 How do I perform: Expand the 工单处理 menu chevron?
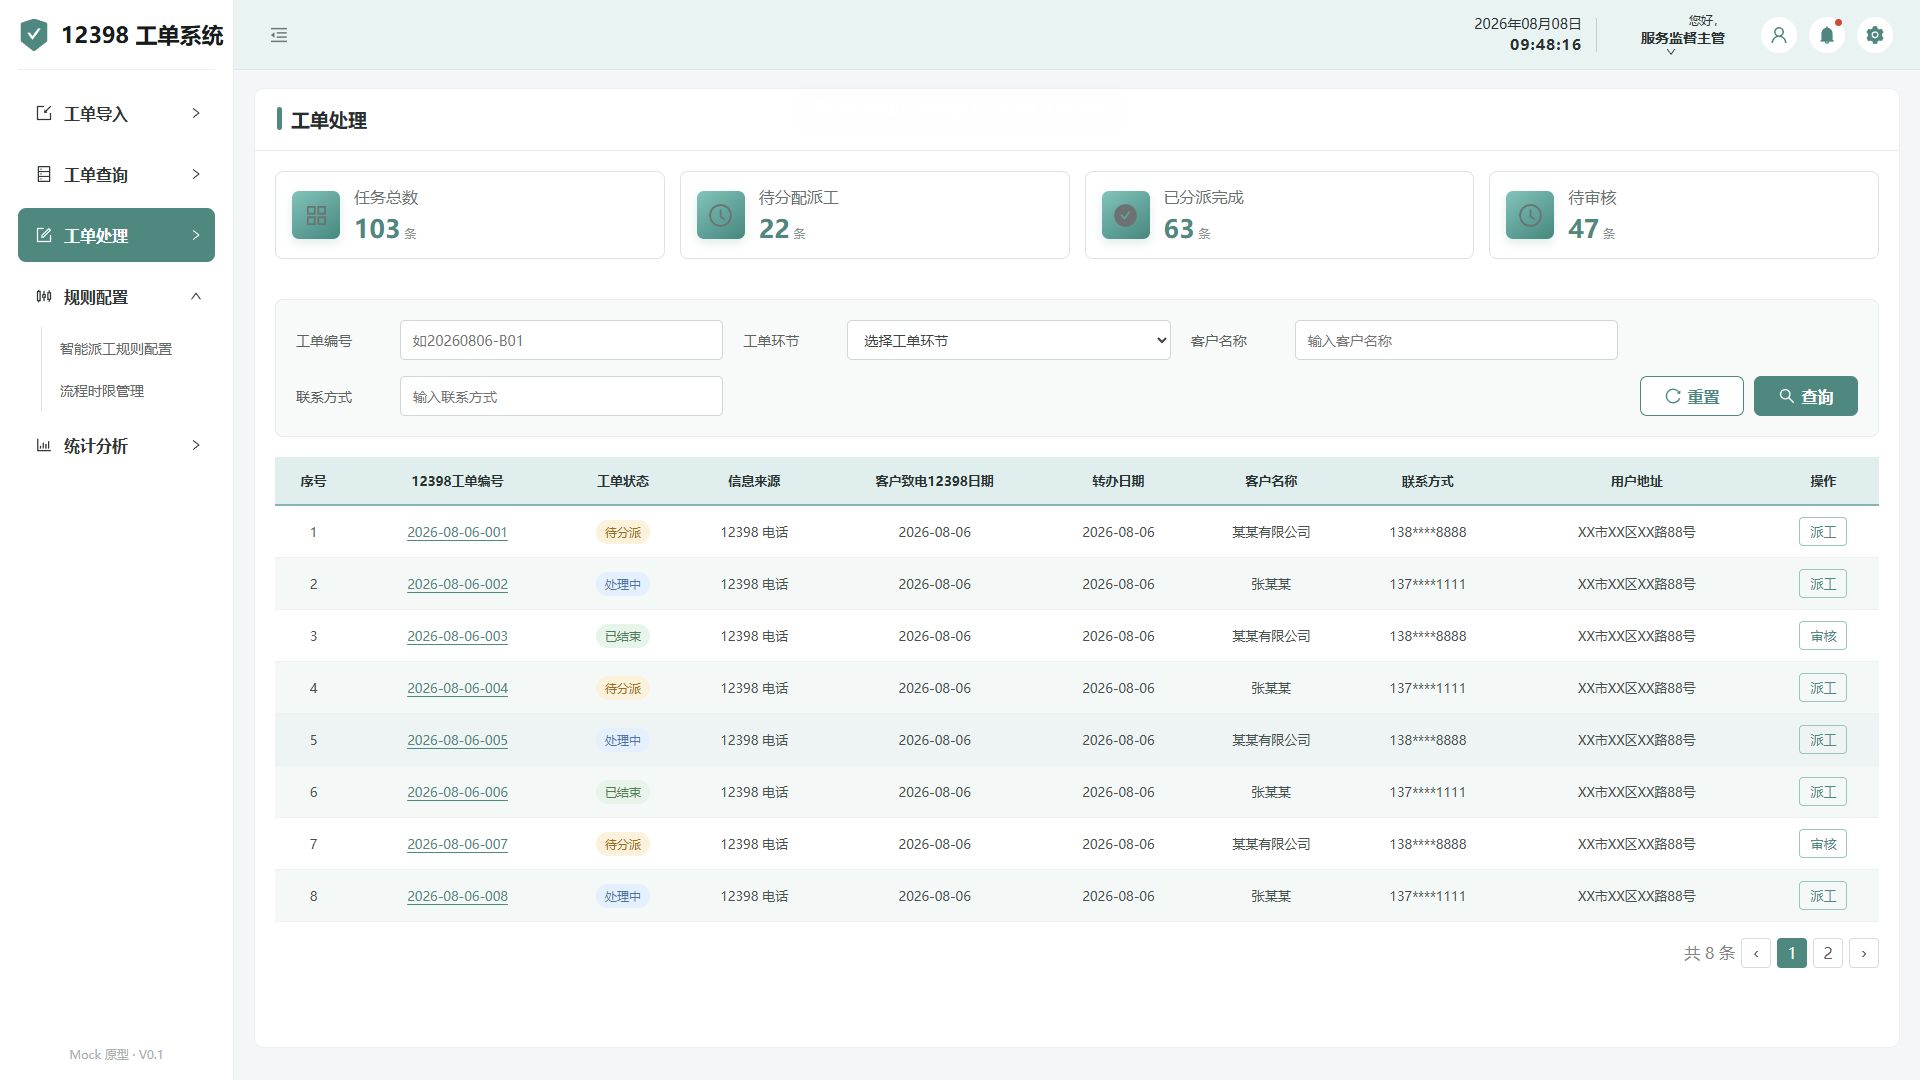click(x=196, y=235)
